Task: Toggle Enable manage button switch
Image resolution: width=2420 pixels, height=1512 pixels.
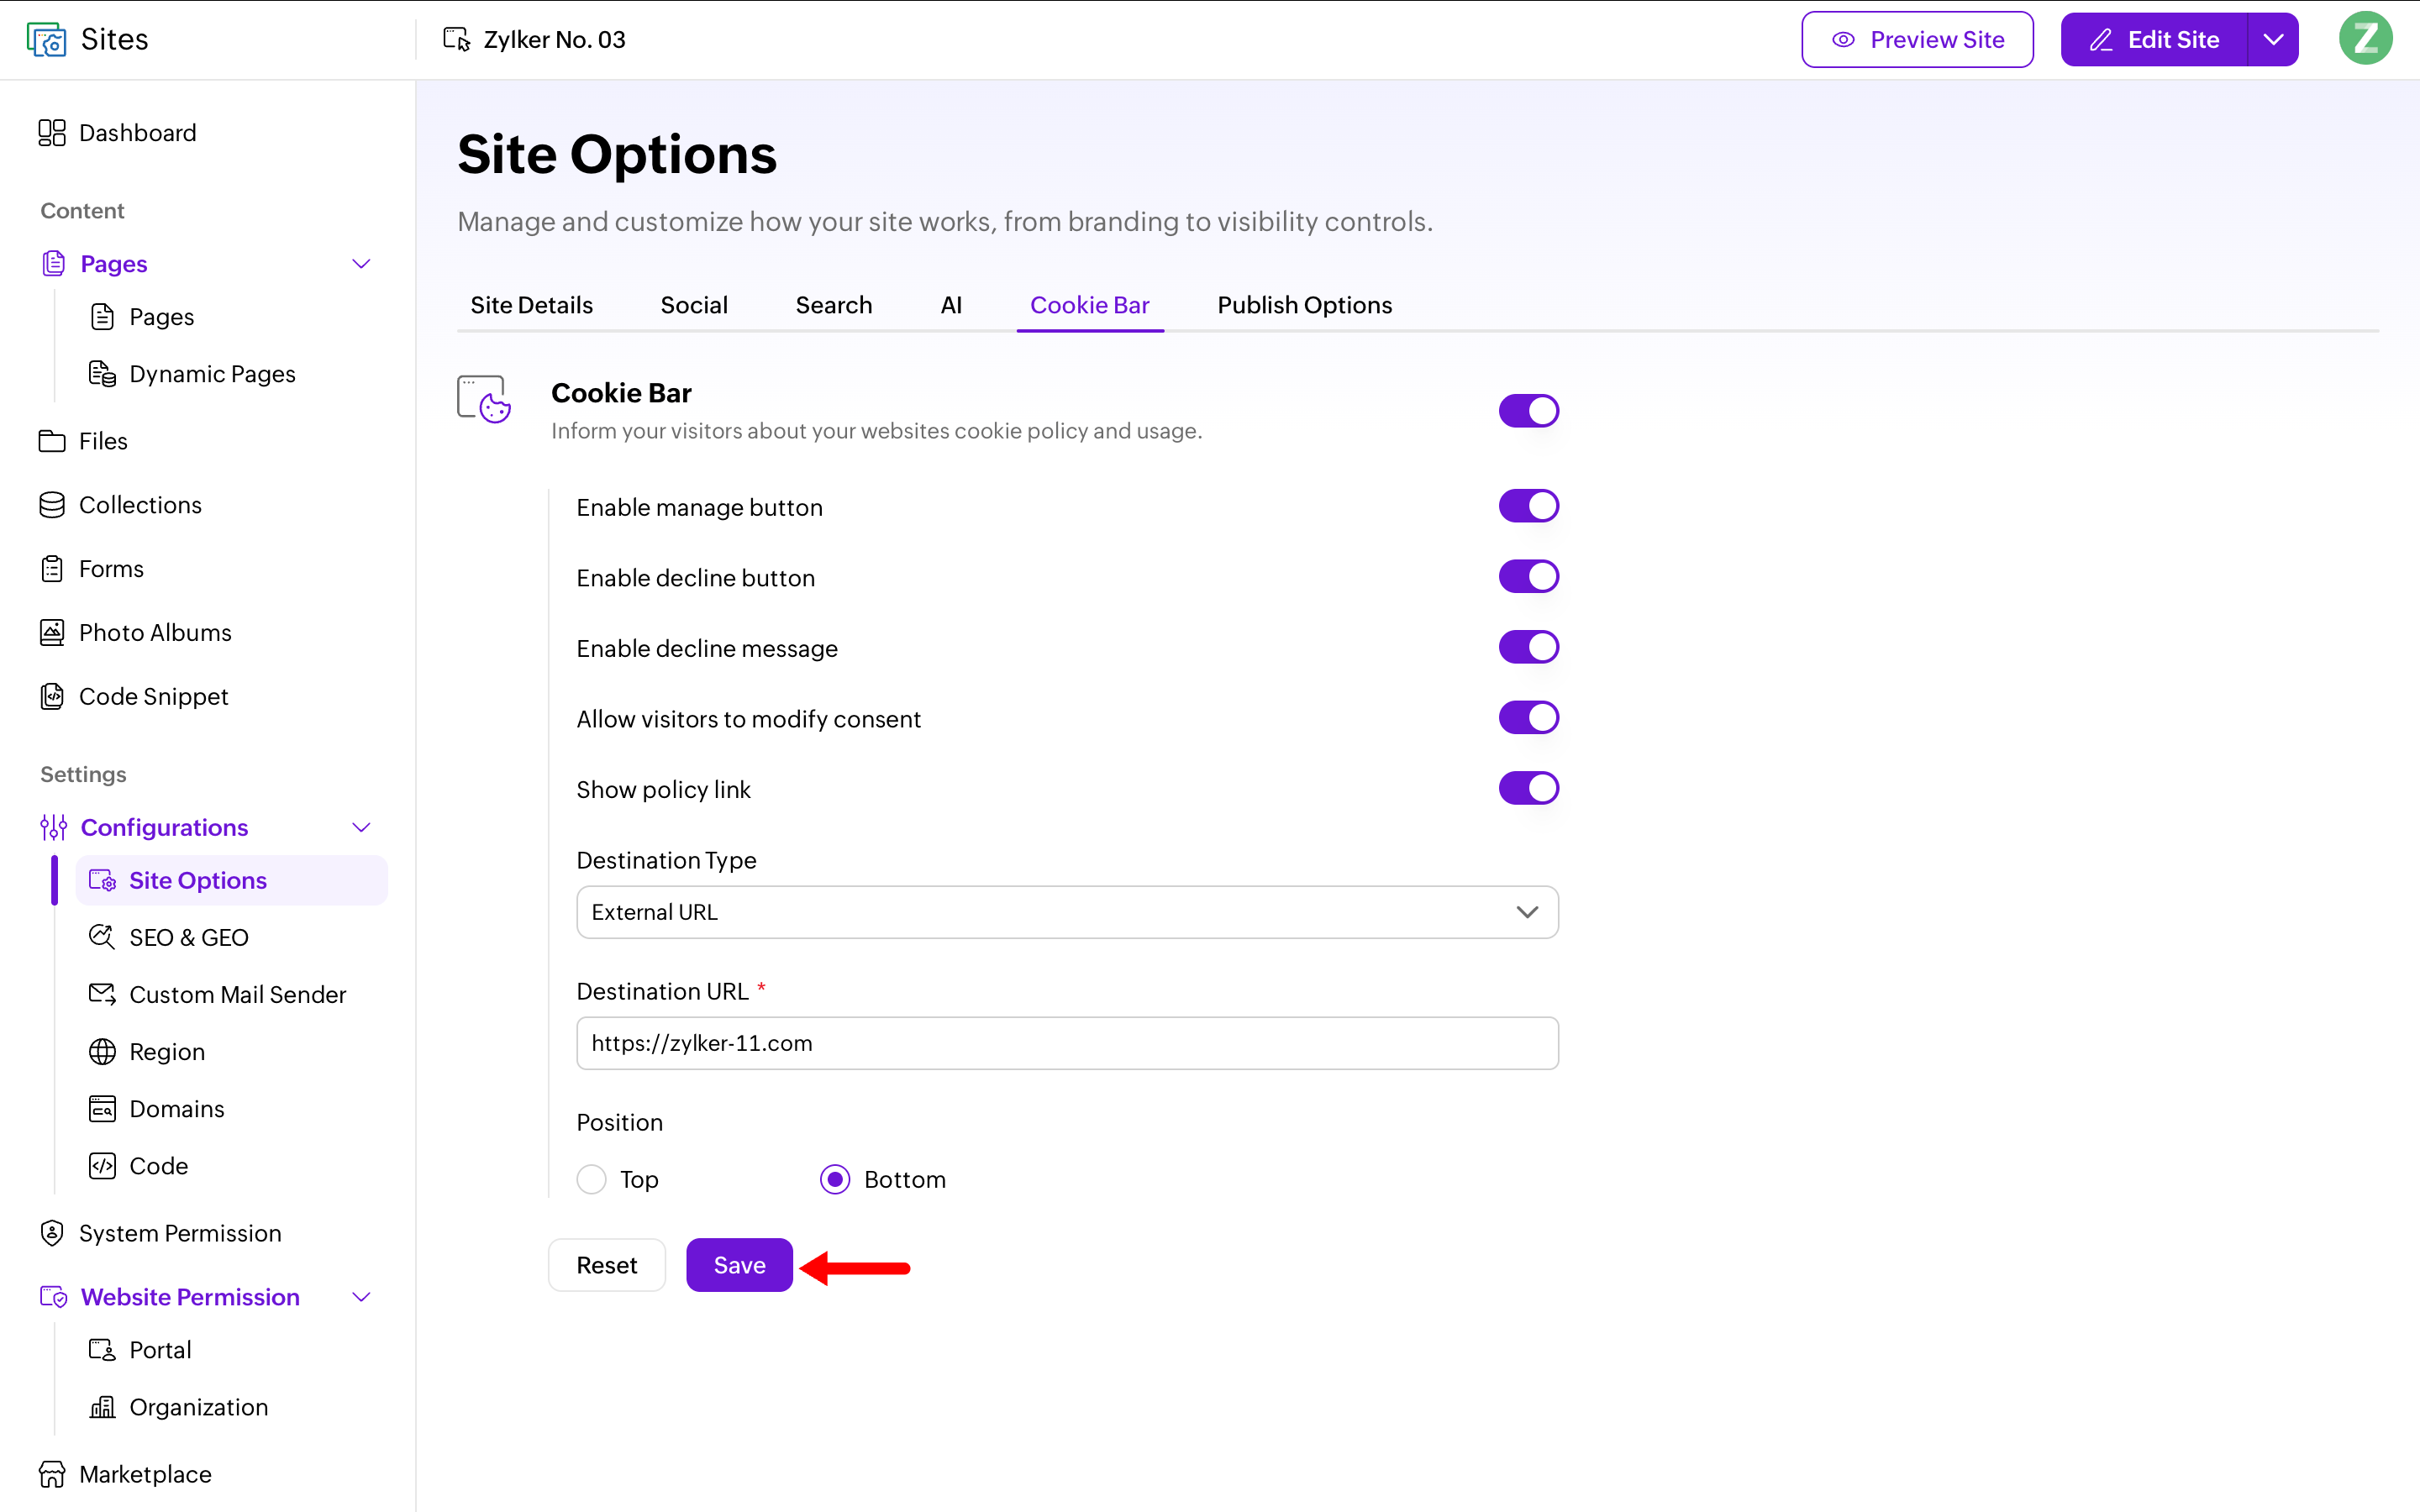Action: pos(1528,506)
